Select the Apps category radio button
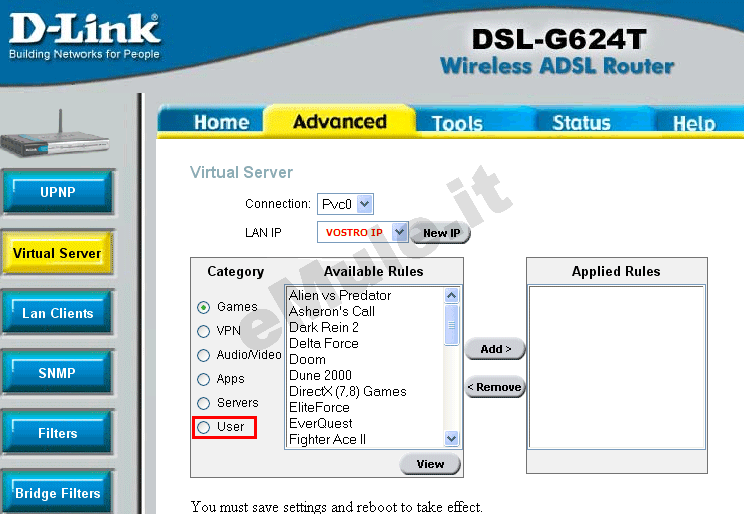This screenshot has width=744, height=514. (x=204, y=379)
